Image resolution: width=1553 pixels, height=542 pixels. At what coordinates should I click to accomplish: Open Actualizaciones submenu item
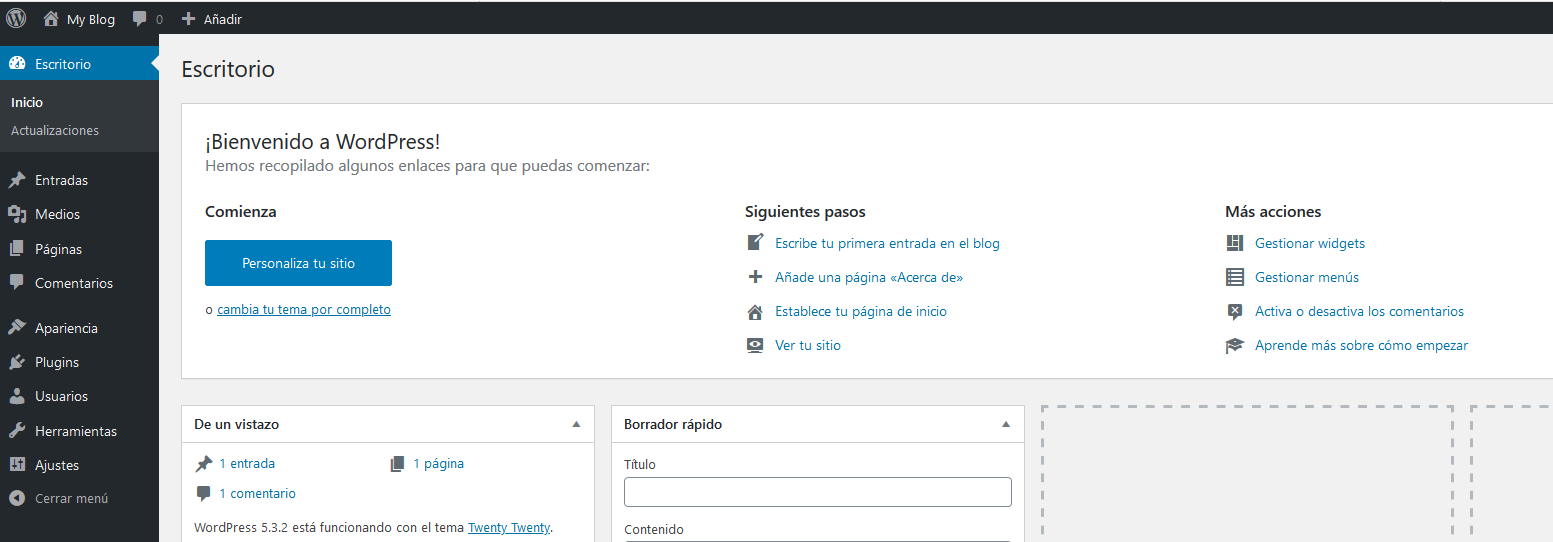tap(55, 130)
